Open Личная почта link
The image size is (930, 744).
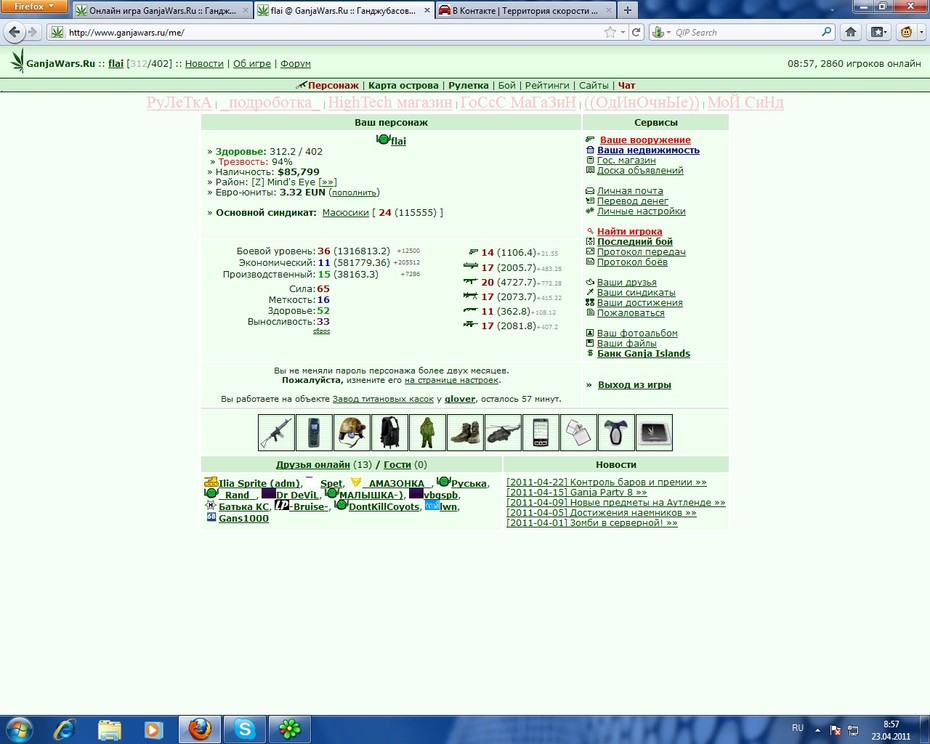pyautogui.click(x=630, y=191)
